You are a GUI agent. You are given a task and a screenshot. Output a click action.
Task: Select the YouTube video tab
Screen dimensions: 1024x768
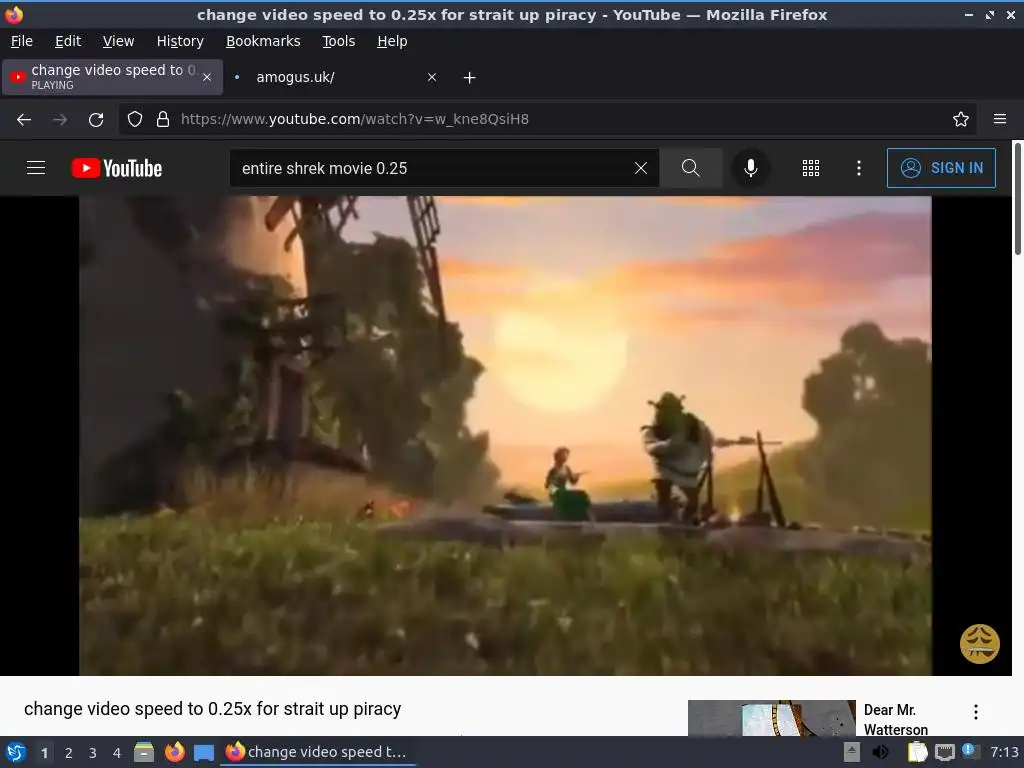tap(112, 77)
